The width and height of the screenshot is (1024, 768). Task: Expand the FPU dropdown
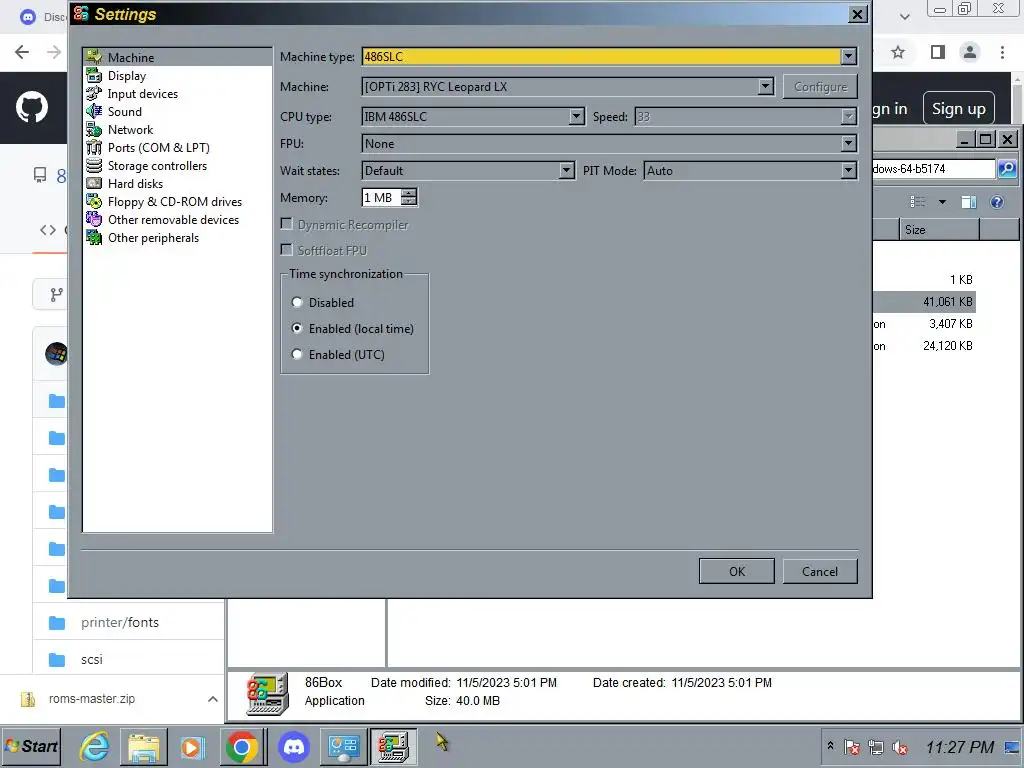click(848, 143)
